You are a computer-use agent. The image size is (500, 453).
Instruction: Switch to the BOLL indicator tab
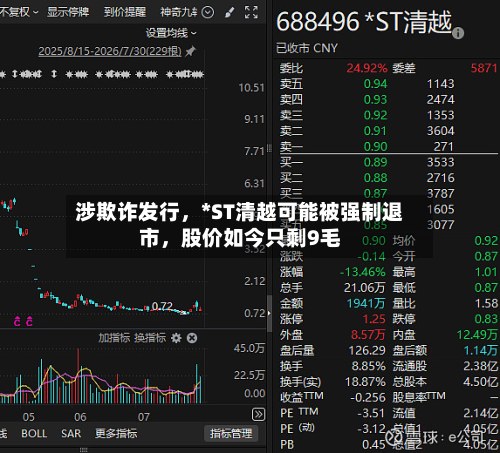34,433
